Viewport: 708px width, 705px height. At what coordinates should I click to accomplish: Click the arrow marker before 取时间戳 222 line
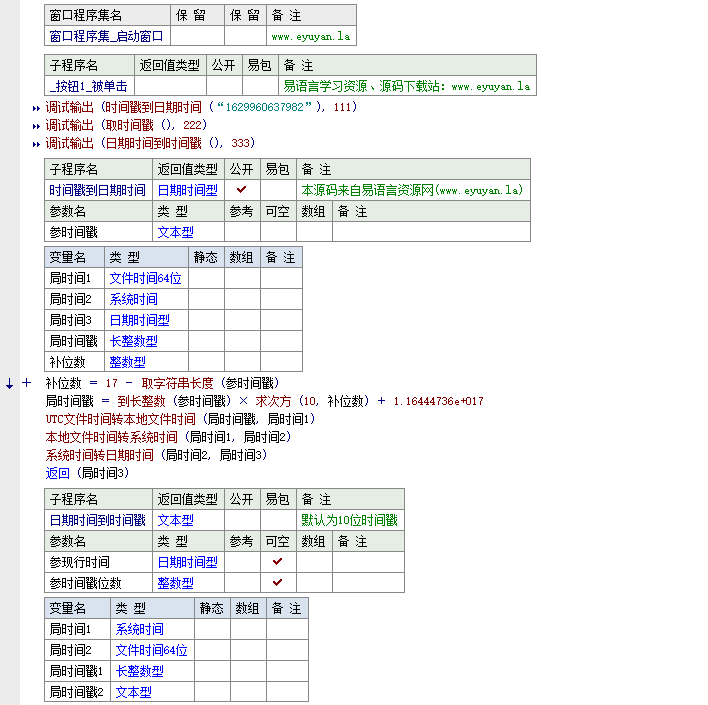(36, 126)
